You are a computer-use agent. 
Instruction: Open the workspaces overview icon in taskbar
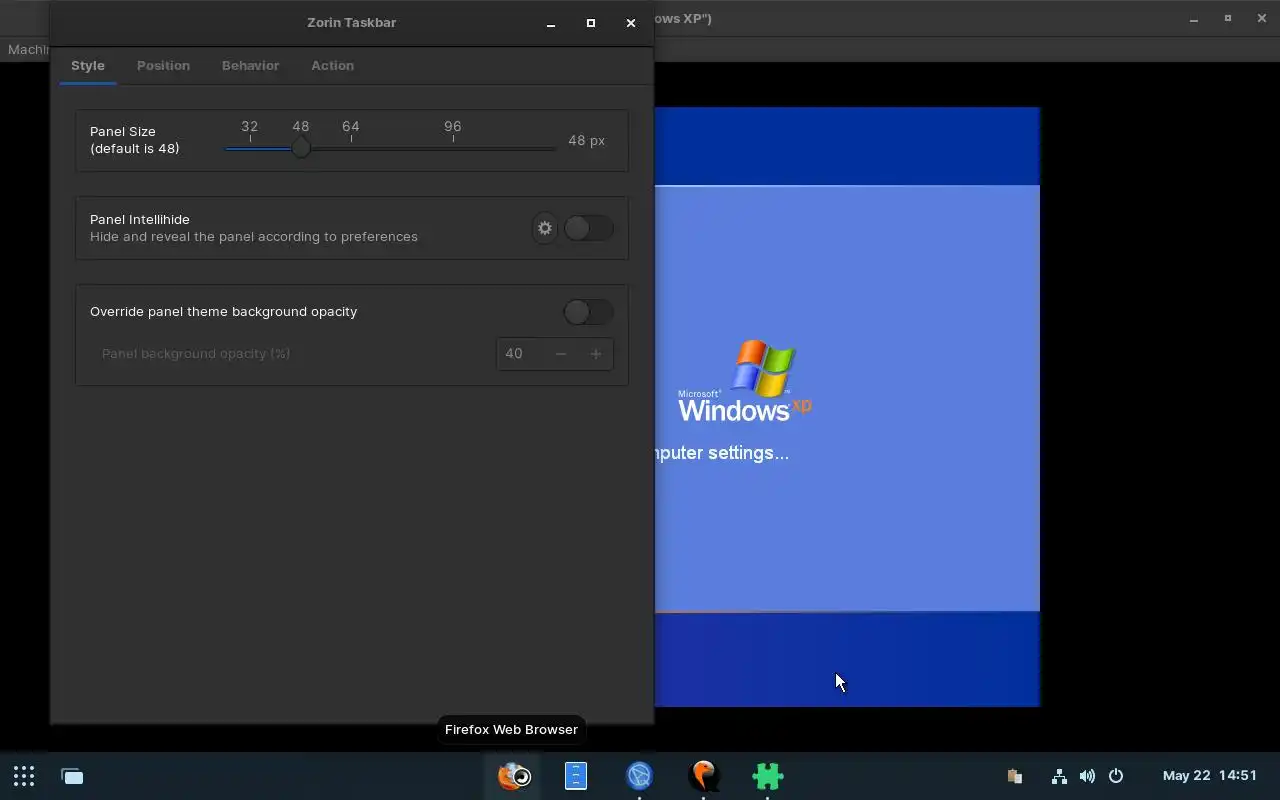[x=72, y=776]
